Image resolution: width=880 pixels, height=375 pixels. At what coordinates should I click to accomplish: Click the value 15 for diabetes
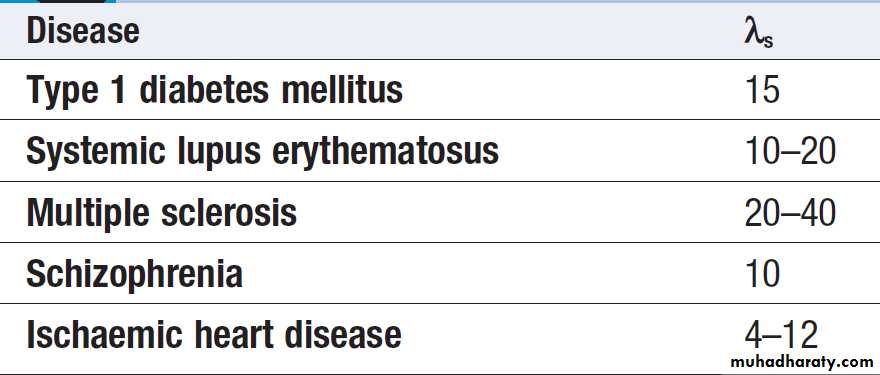762,89
